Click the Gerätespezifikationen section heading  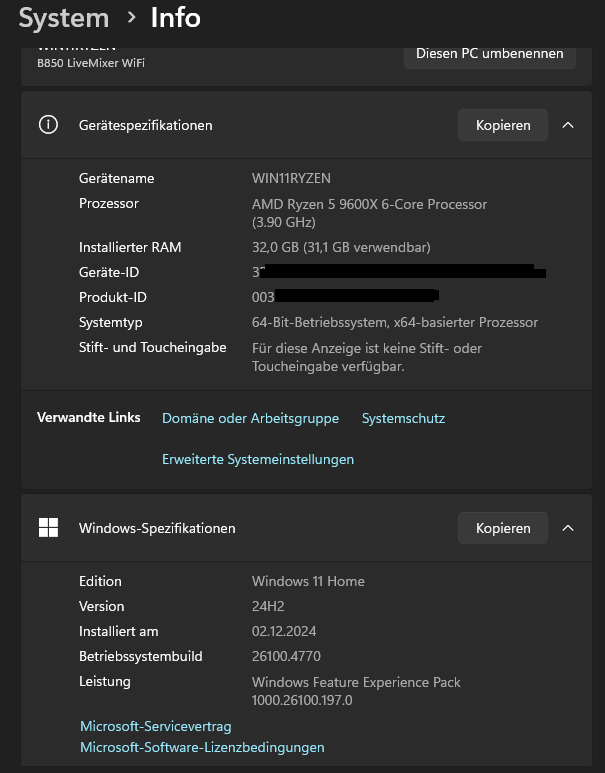(x=145, y=126)
